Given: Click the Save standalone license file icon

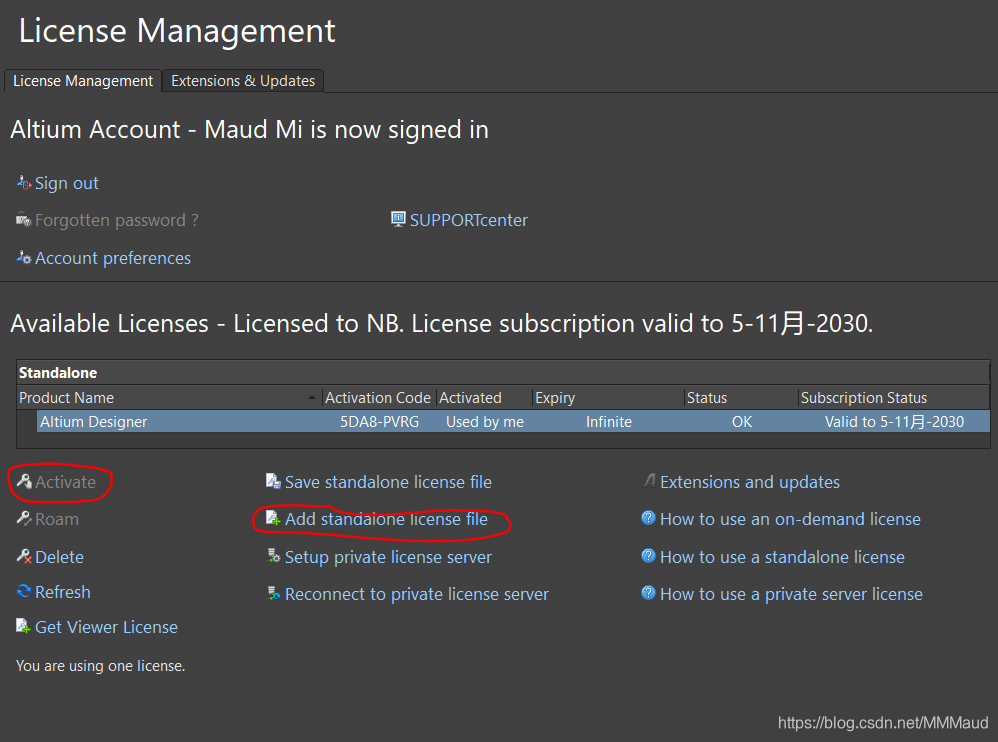Looking at the screenshot, I should coord(273,482).
